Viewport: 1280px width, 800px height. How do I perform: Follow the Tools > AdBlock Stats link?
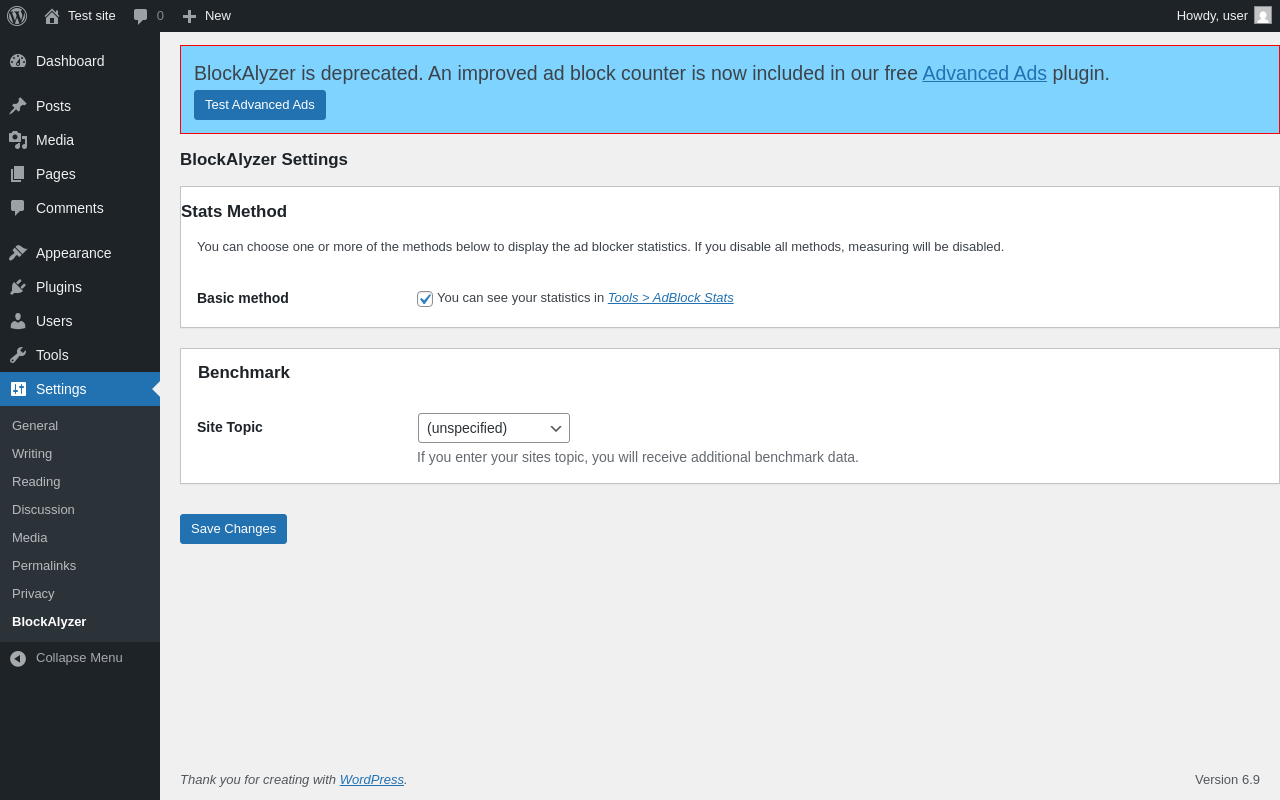(x=670, y=298)
